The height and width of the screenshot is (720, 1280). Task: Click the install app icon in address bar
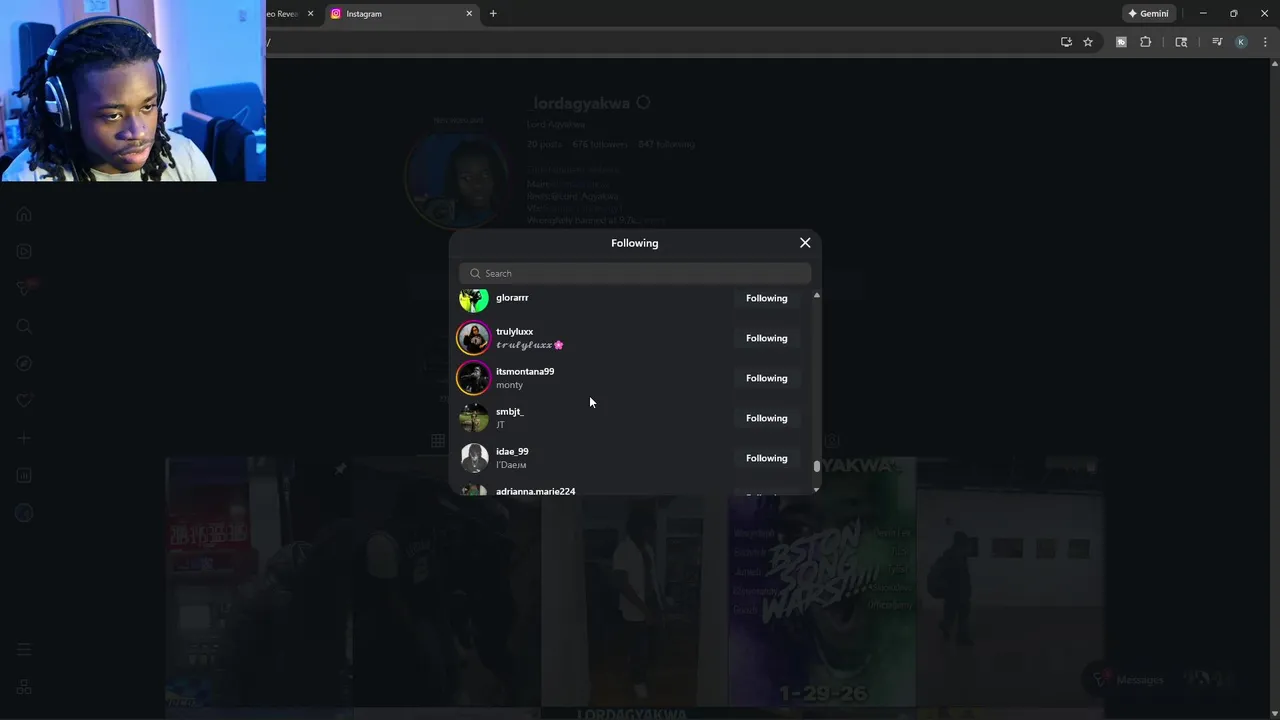[1066, 42]
